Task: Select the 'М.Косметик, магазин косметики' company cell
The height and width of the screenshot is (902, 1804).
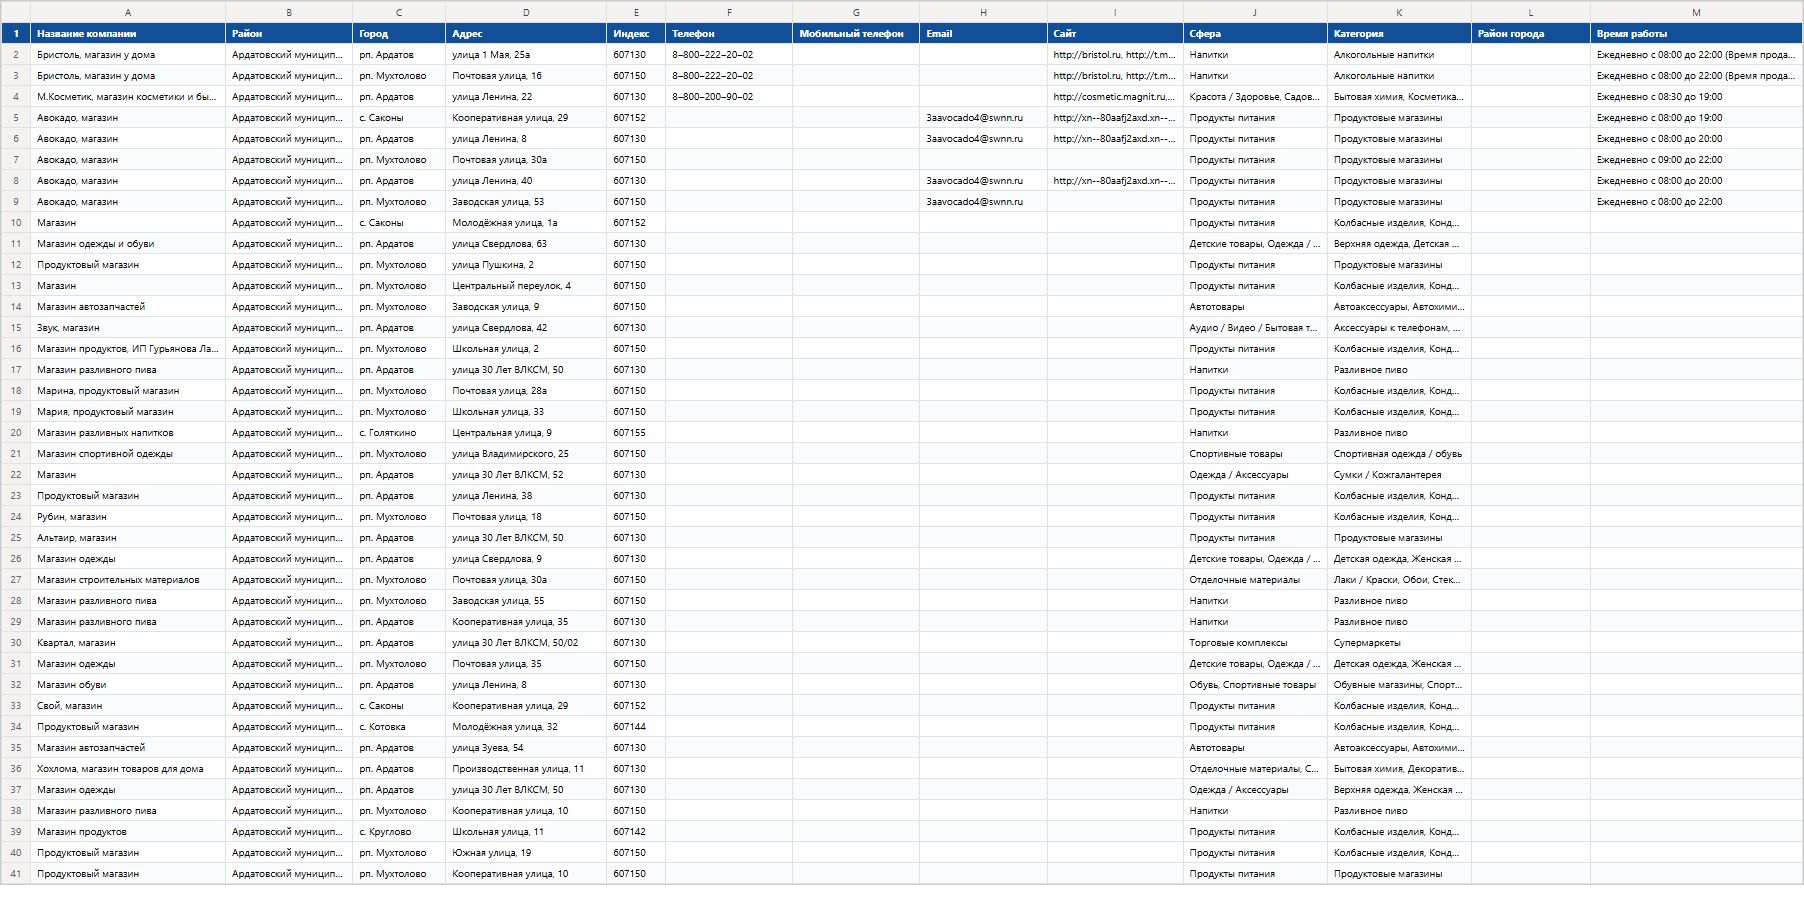Action: coord(128,97)
